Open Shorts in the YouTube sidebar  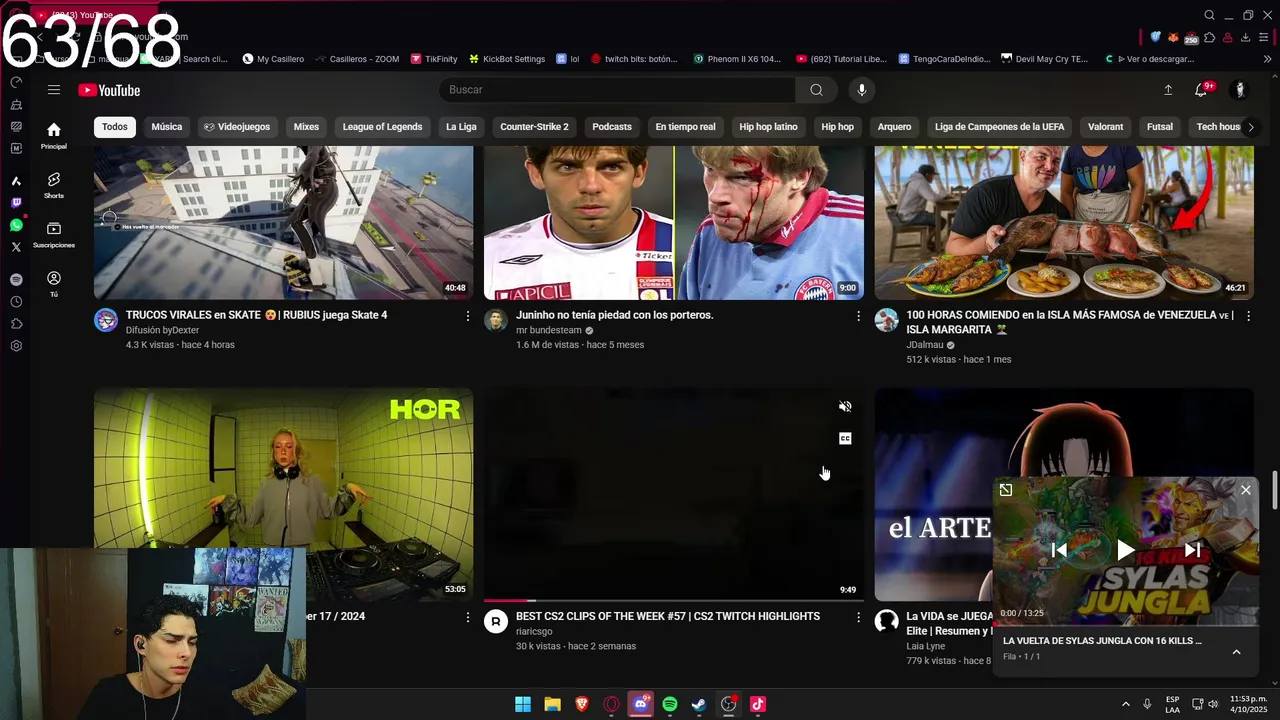[x=54, y=184]
